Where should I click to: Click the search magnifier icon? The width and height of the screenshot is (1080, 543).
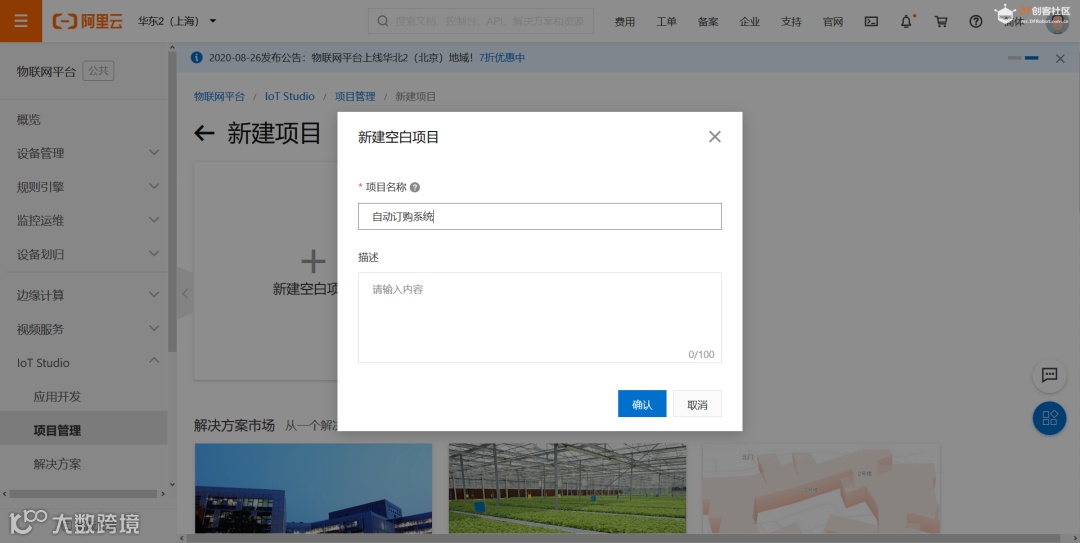(x=382, y=21)
